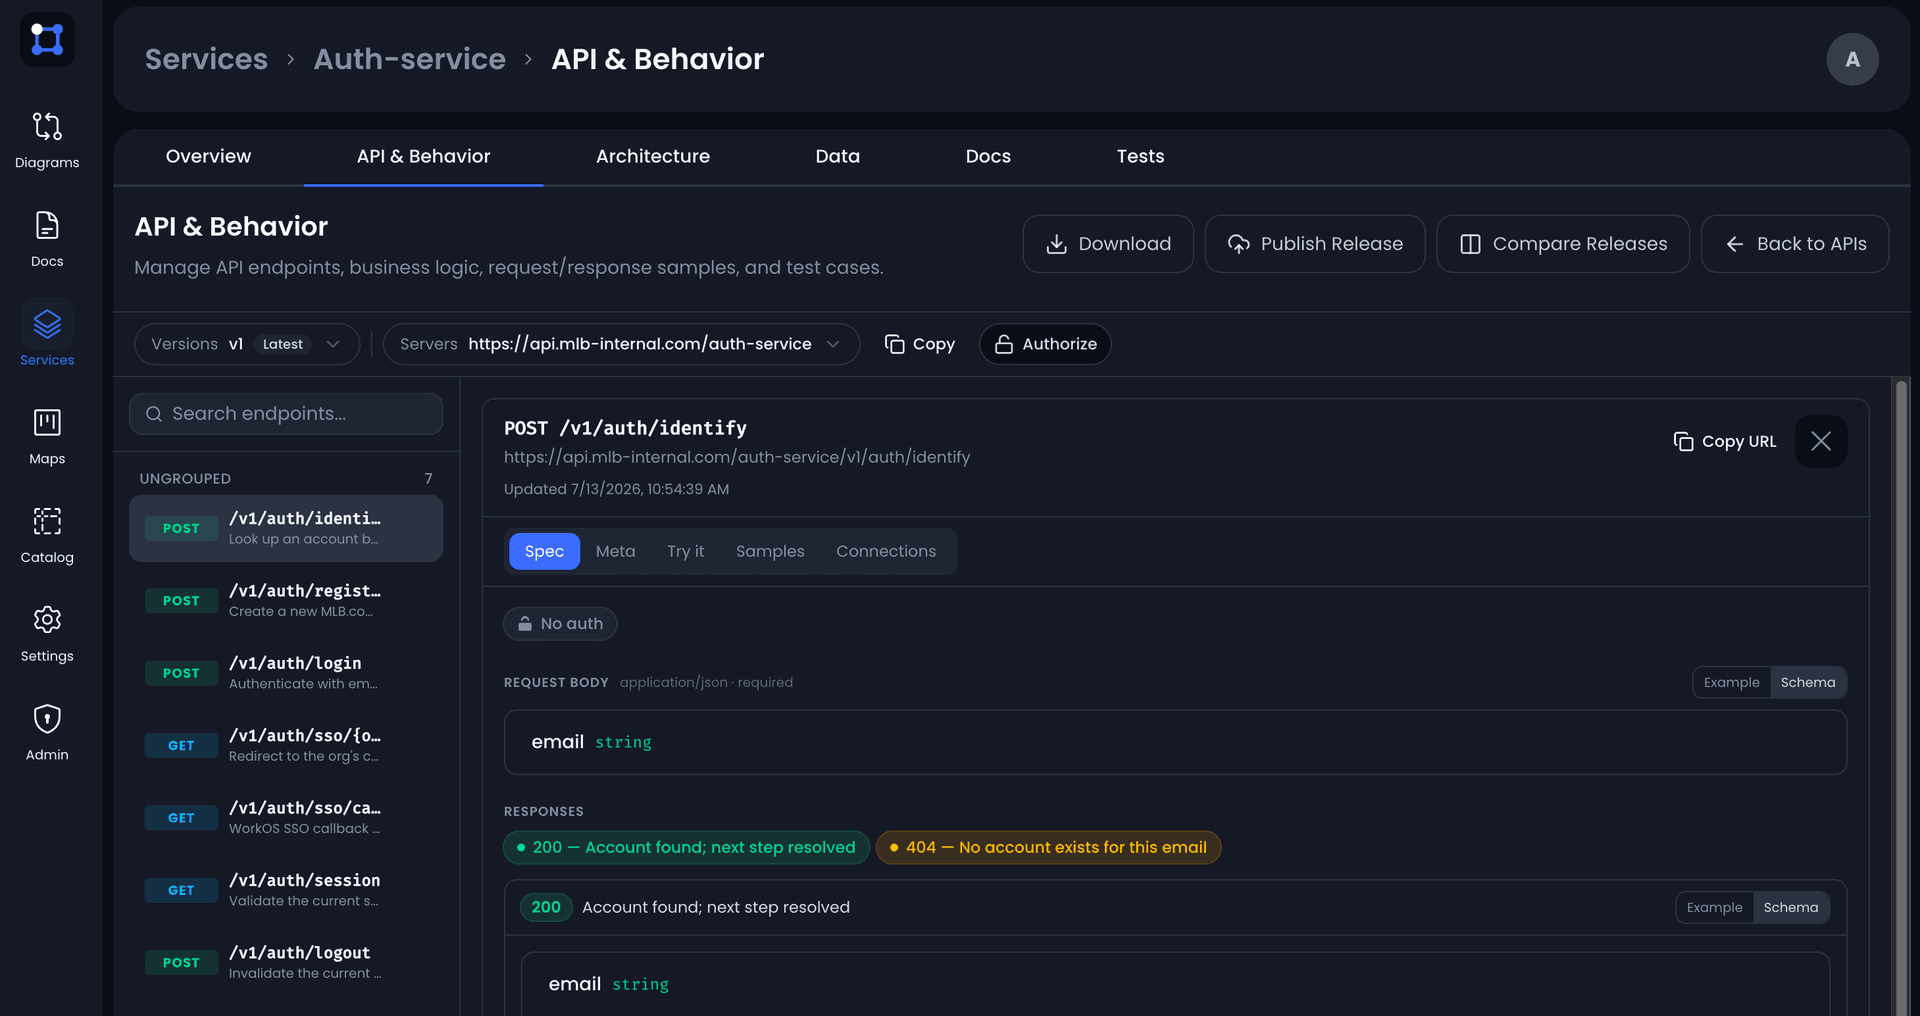Screen dimensions: 1920x1016
Task: Open the Meta sub-tab
Action: click(615, 551)
